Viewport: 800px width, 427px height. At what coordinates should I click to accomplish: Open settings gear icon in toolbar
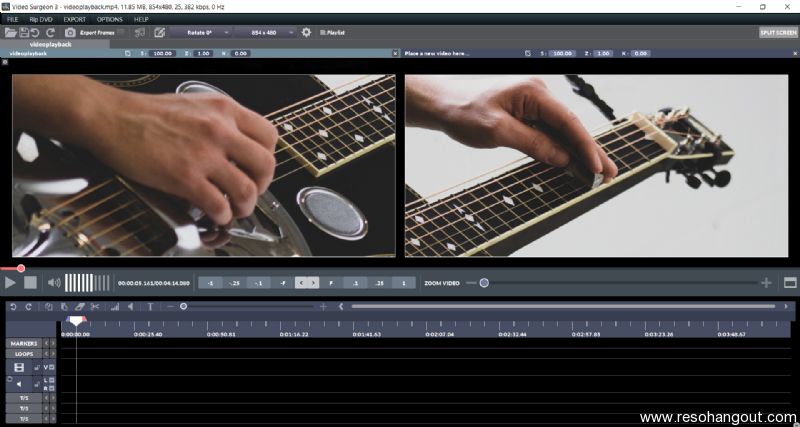point(306,32)
